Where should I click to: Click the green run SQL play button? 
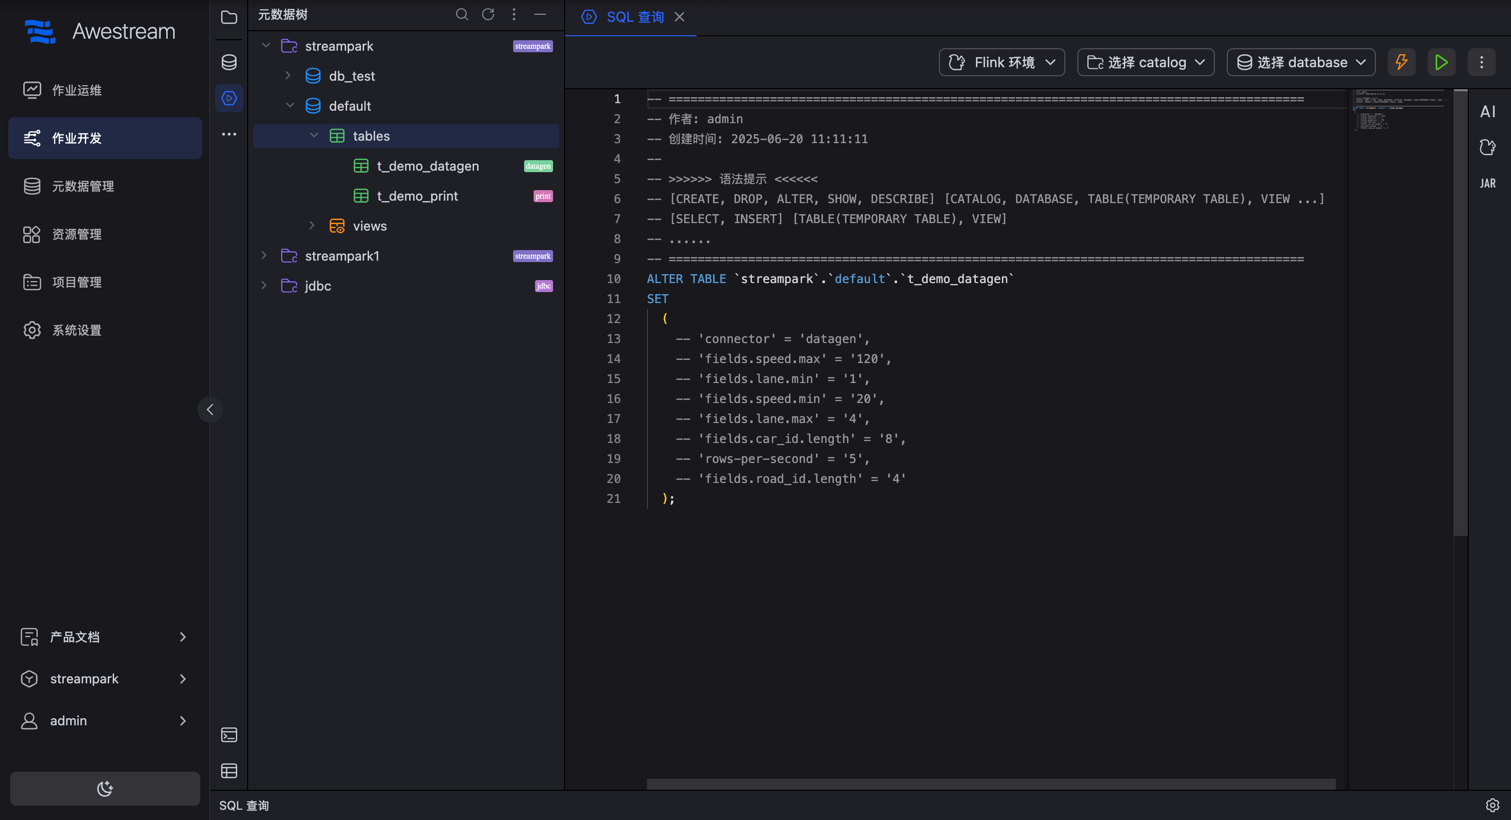point(1441,62)
